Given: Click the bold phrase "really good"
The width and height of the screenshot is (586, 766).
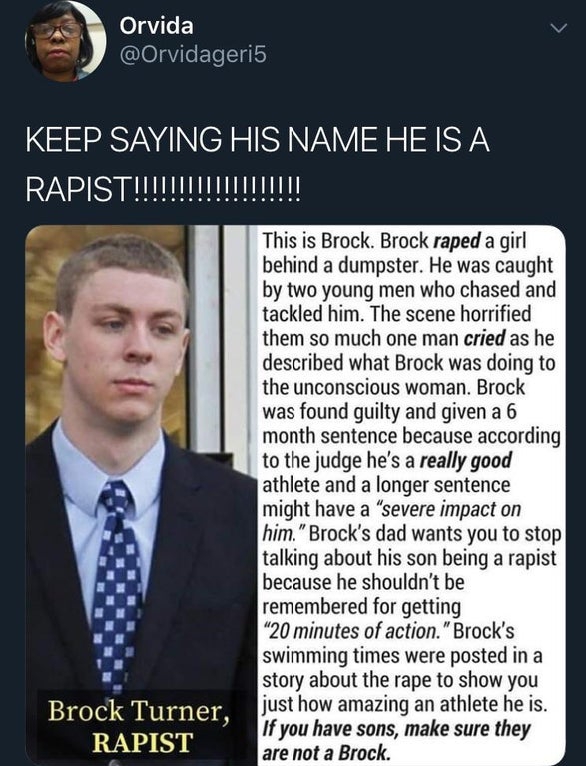Looking at the screenshot, I should coord(466,461).
